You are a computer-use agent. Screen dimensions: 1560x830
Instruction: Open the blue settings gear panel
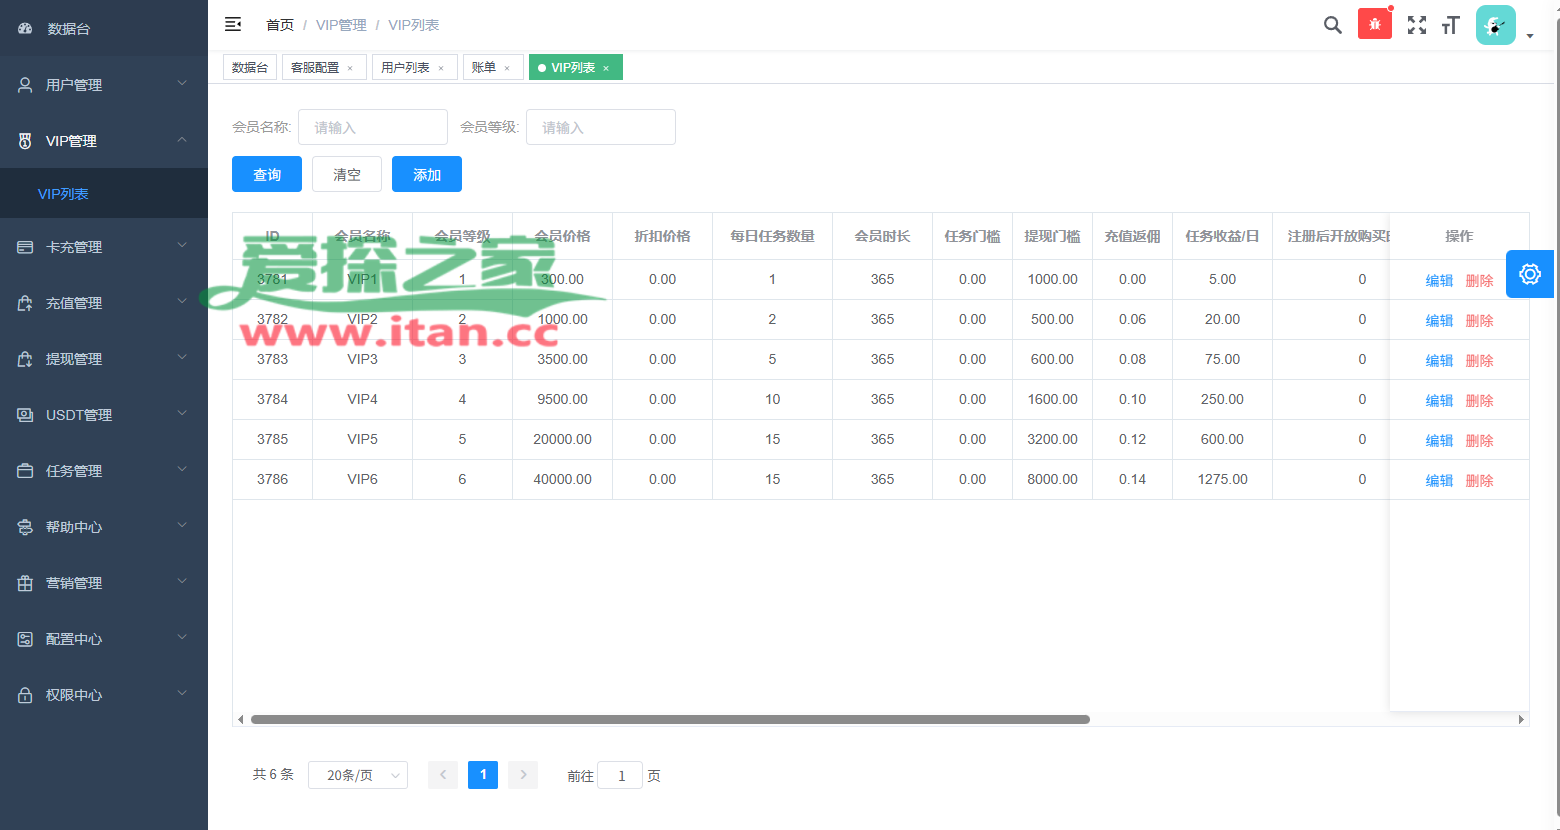click(x=1529, y=274)
